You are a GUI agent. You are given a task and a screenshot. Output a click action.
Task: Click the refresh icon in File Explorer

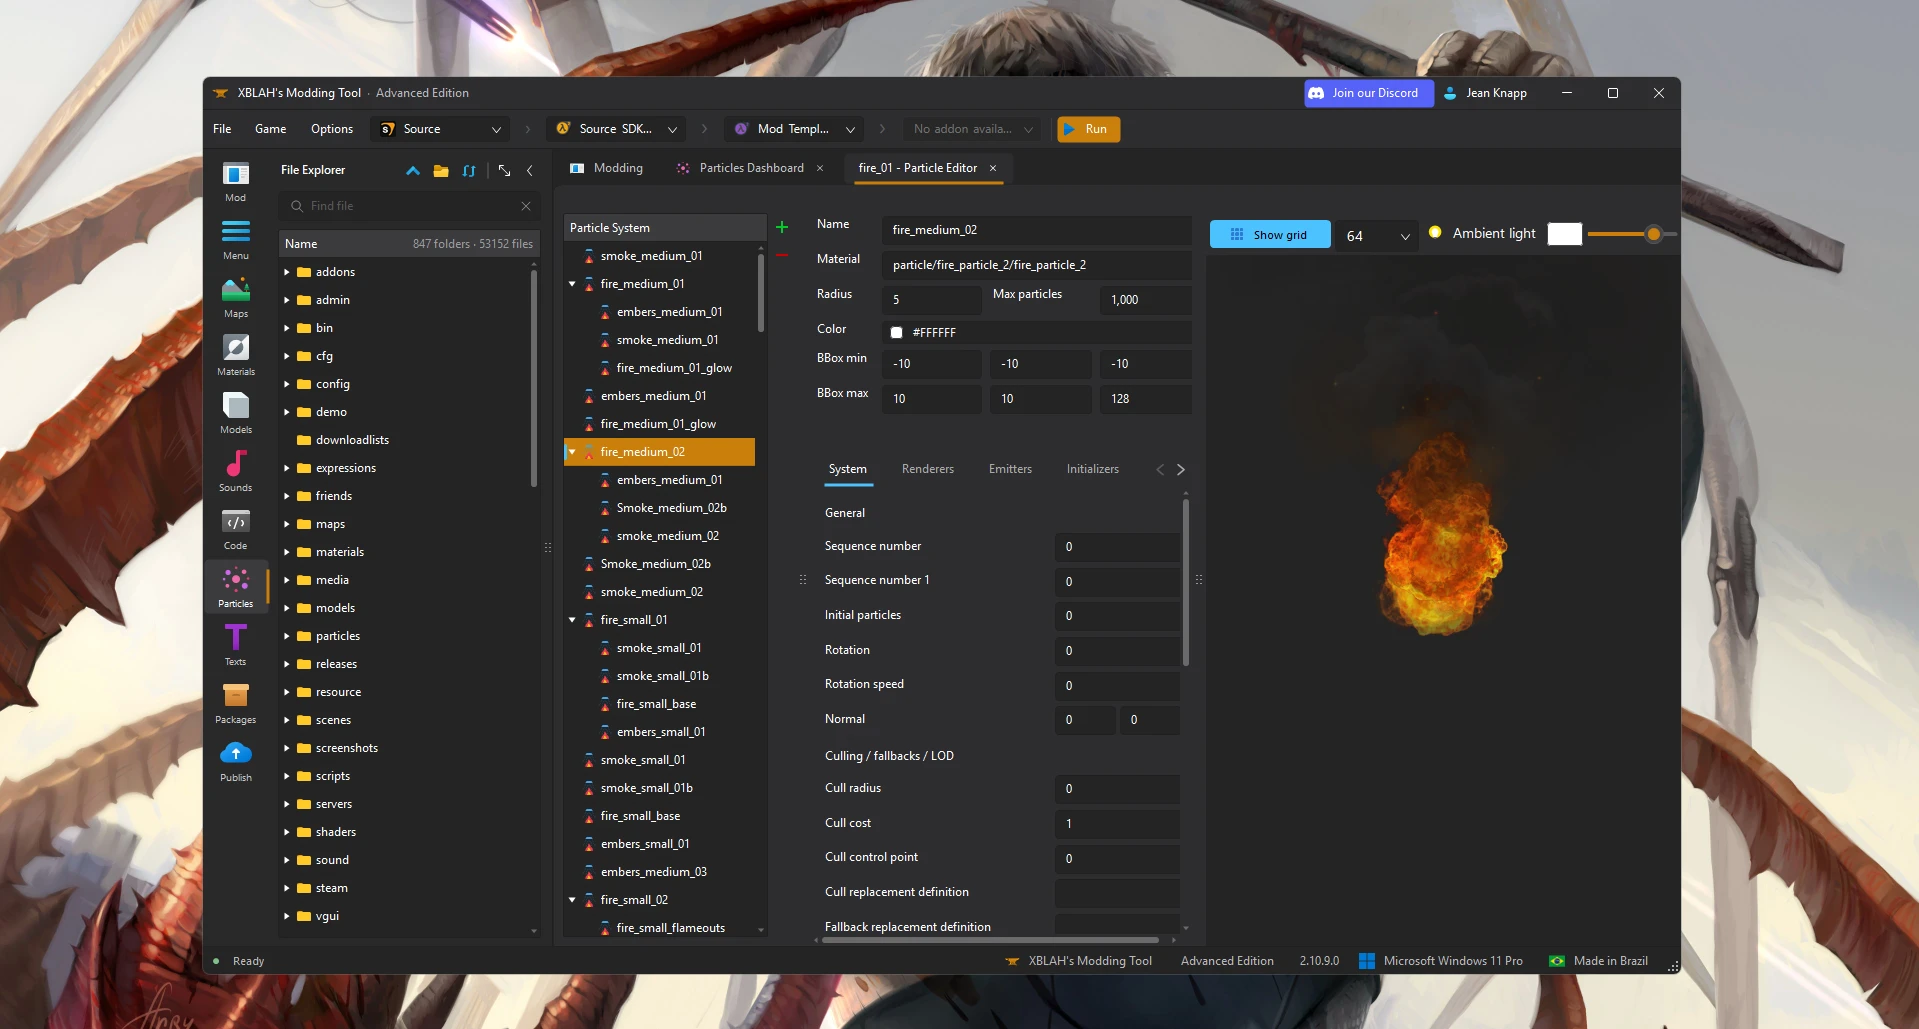click(469, 171)
